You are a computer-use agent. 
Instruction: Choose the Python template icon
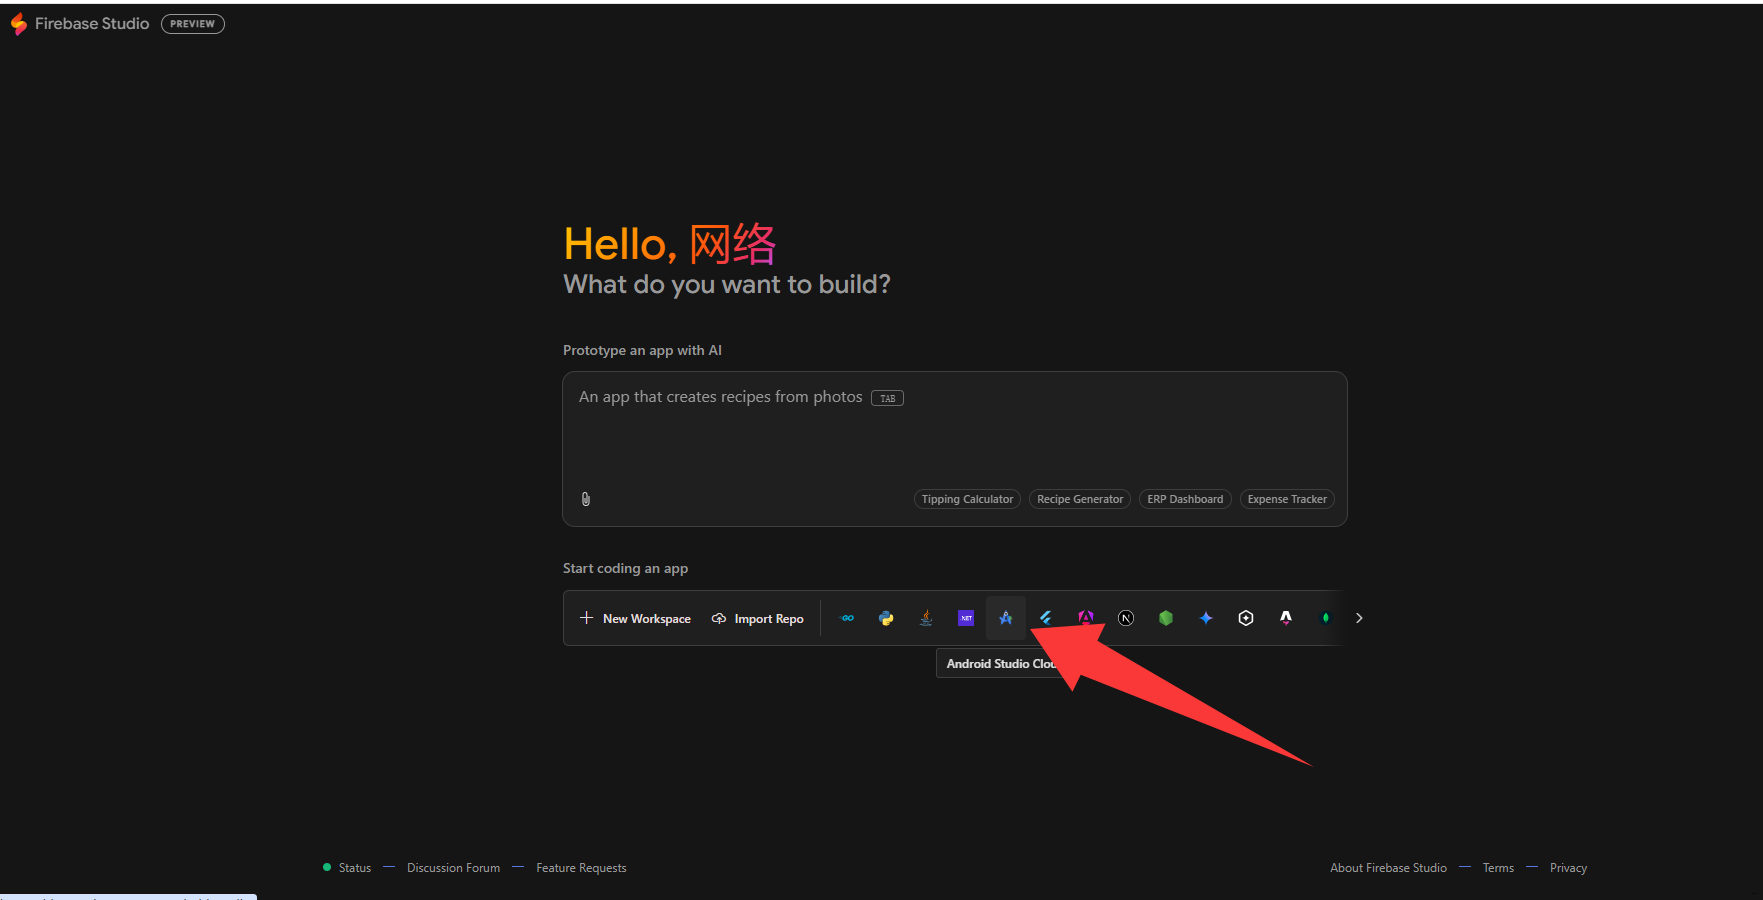[886, 618]
